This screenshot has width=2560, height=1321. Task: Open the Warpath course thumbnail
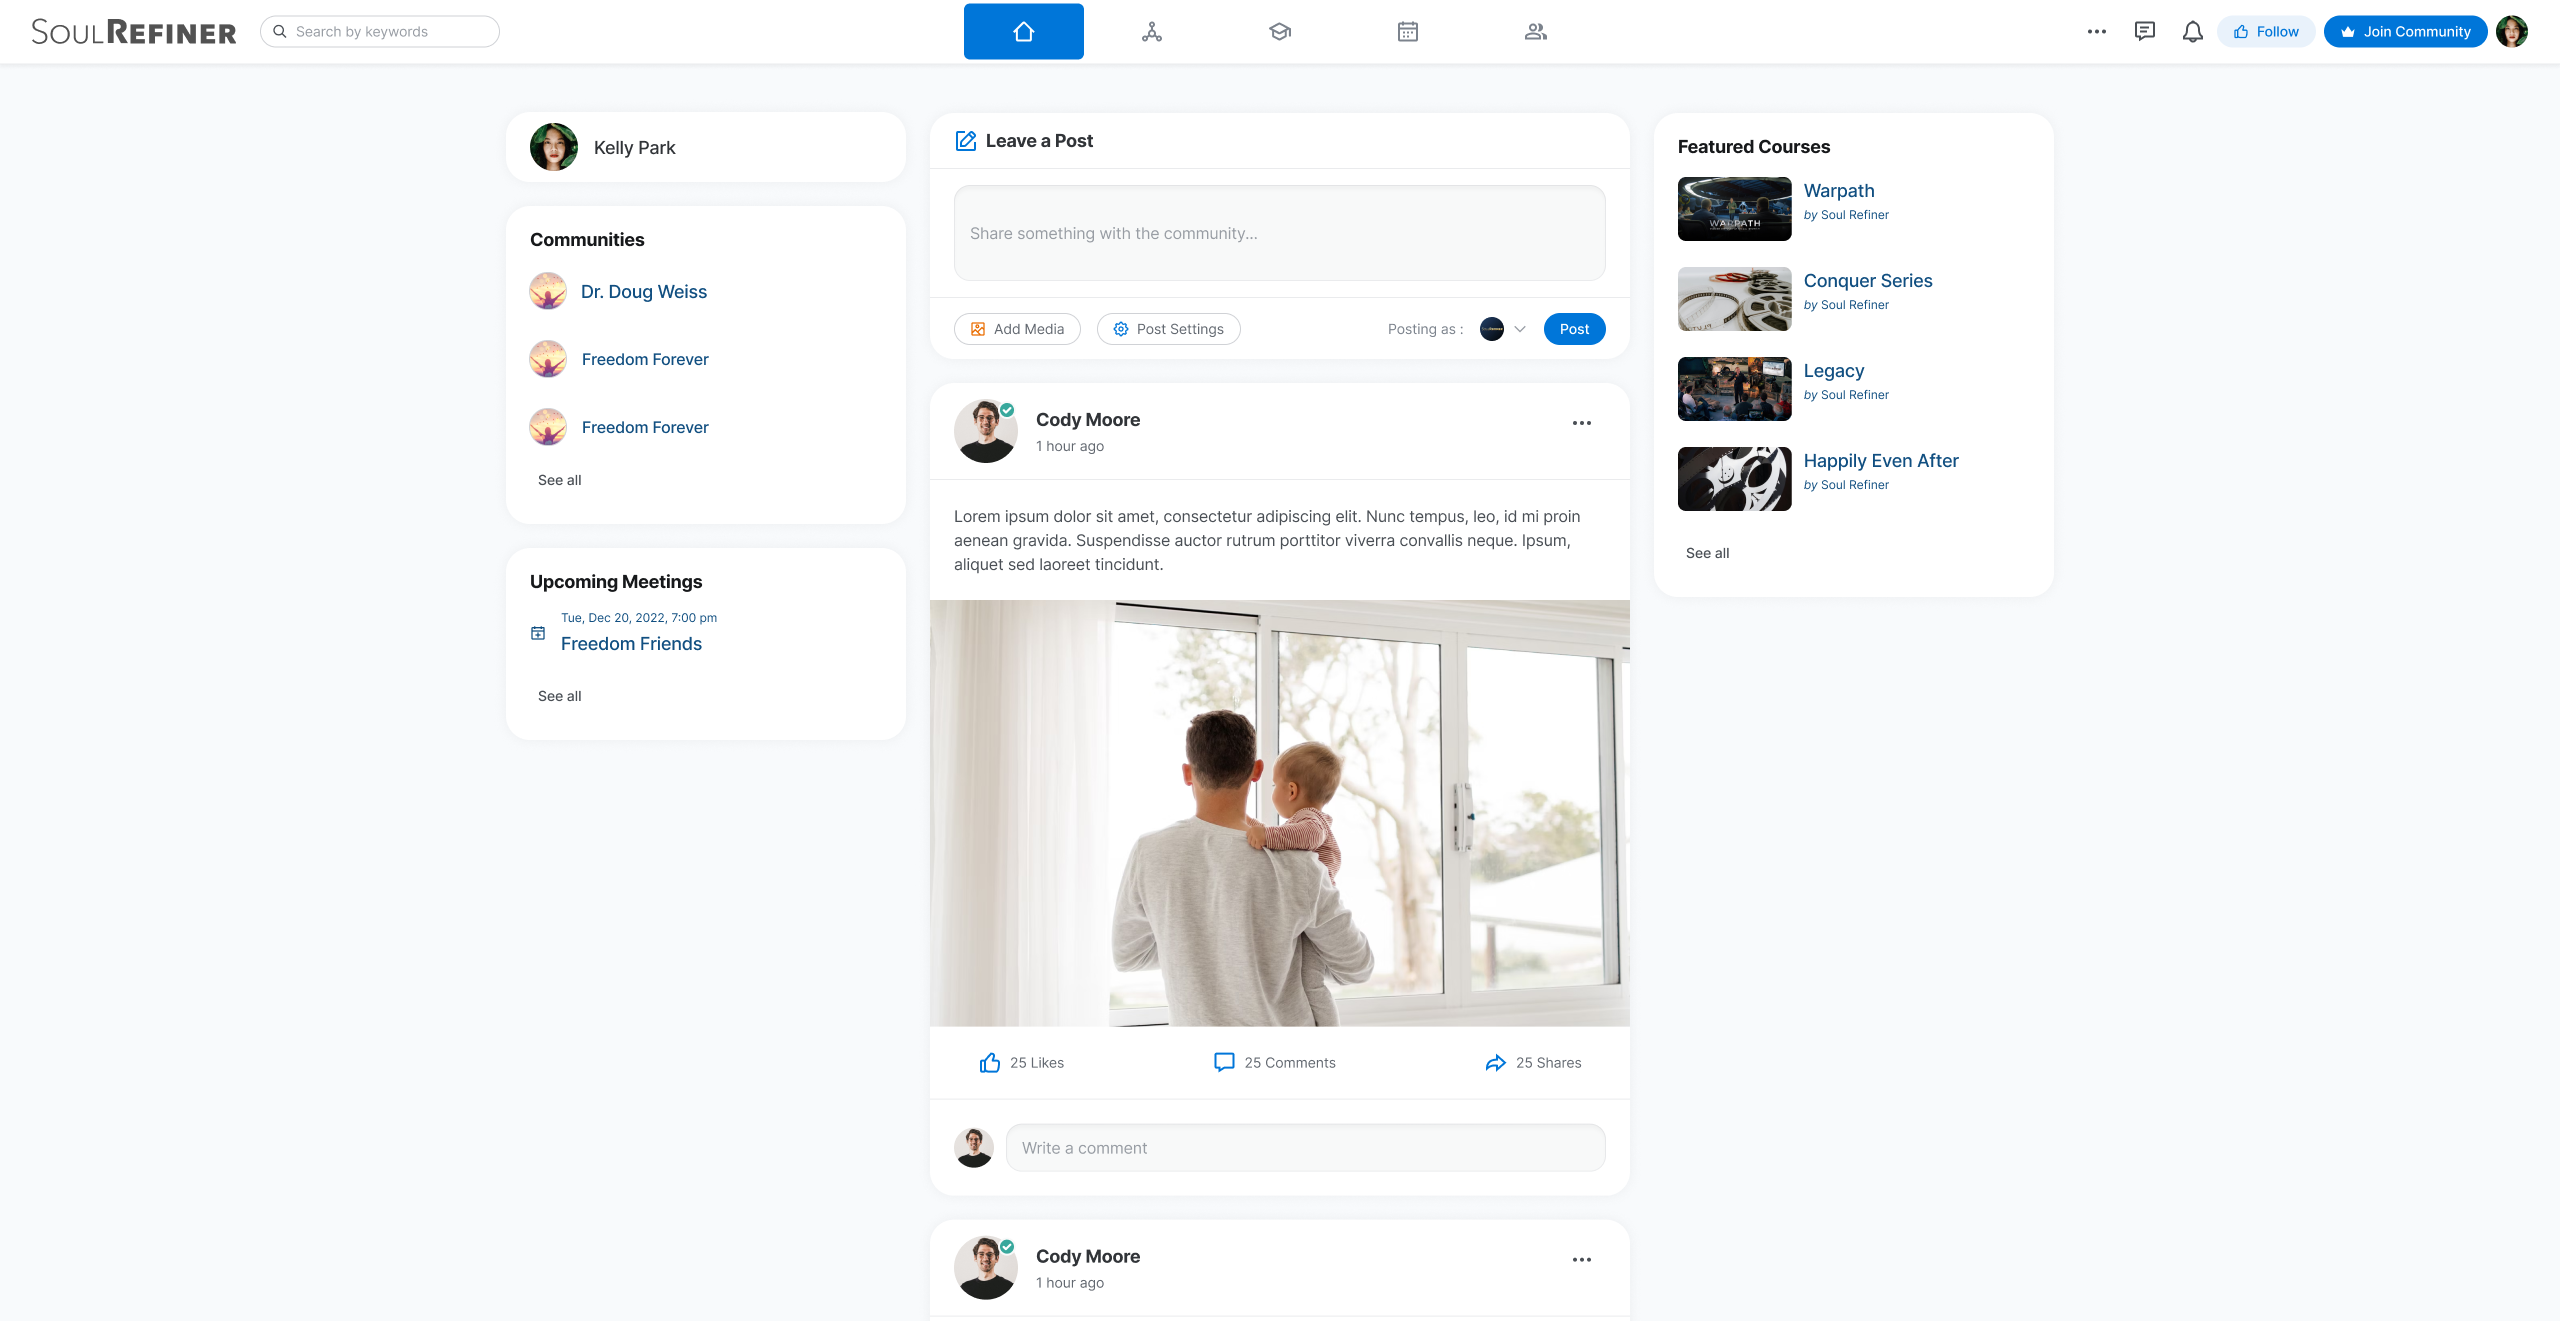(1735, 209)
